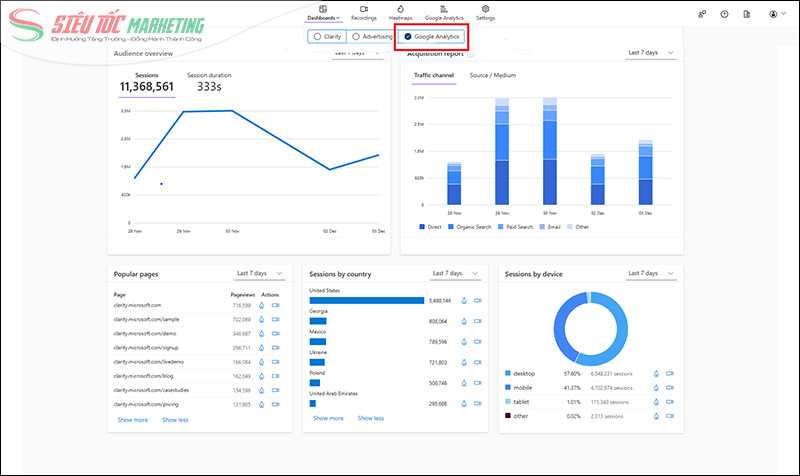The image size is (800, 476).
Task: Open heatmap for clarity.microsoft.com/sample
Action: (262, 320)
